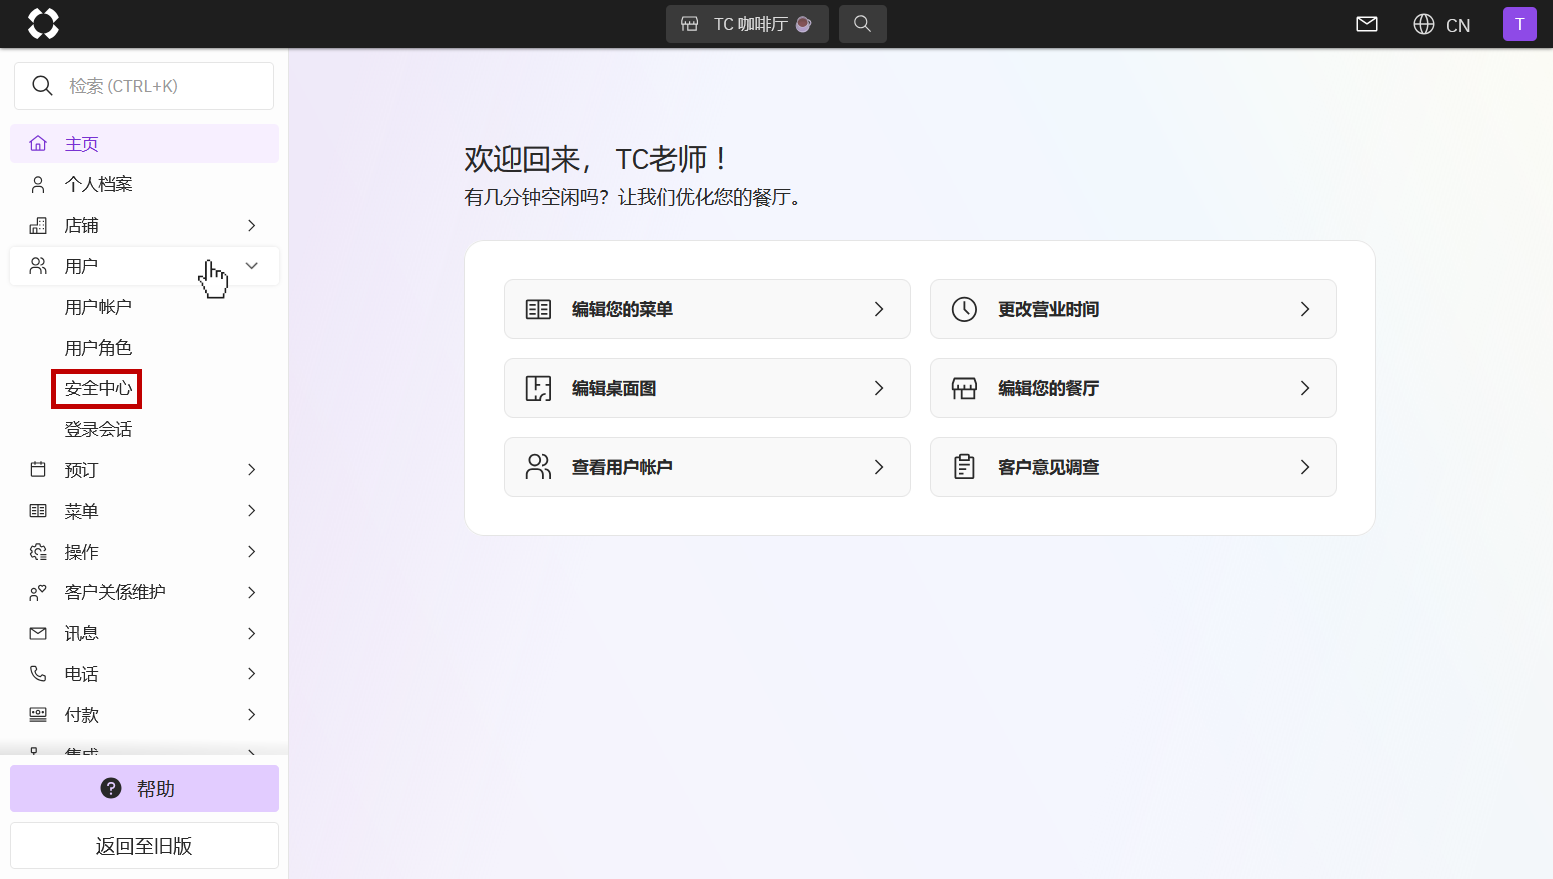Click the building icon beside 店铺

click(38, 225)
